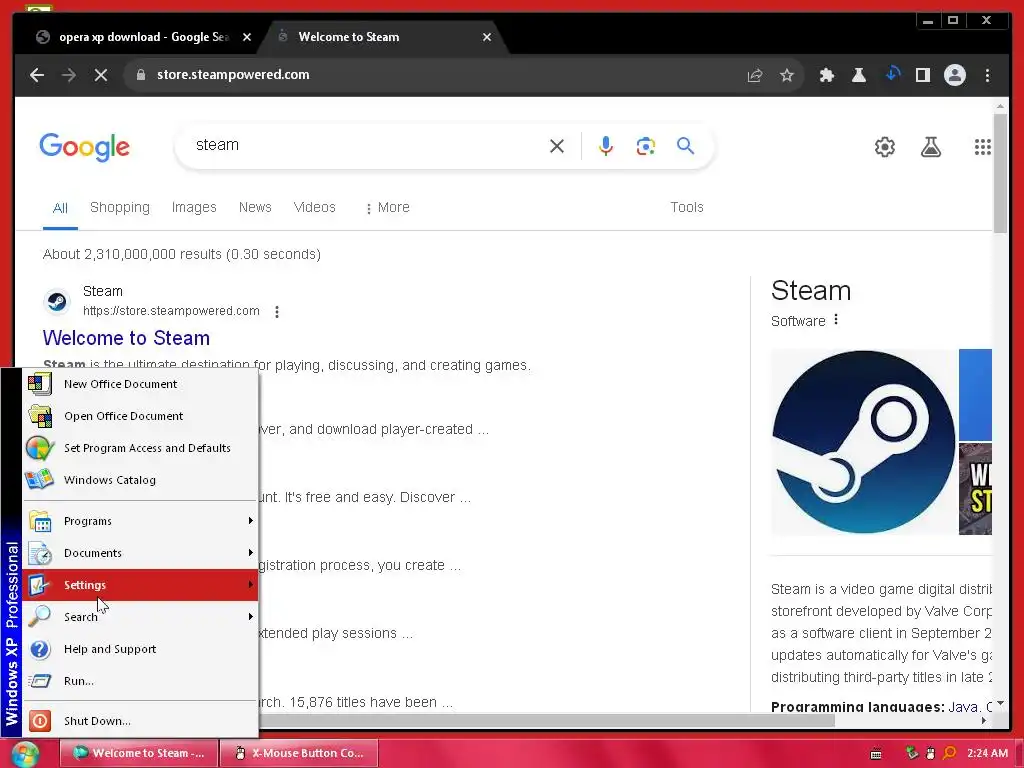This screenshot has height=768, width=1024.
Task: Open the Welcome to Steam result link
Action: click(x=126, y=338)
